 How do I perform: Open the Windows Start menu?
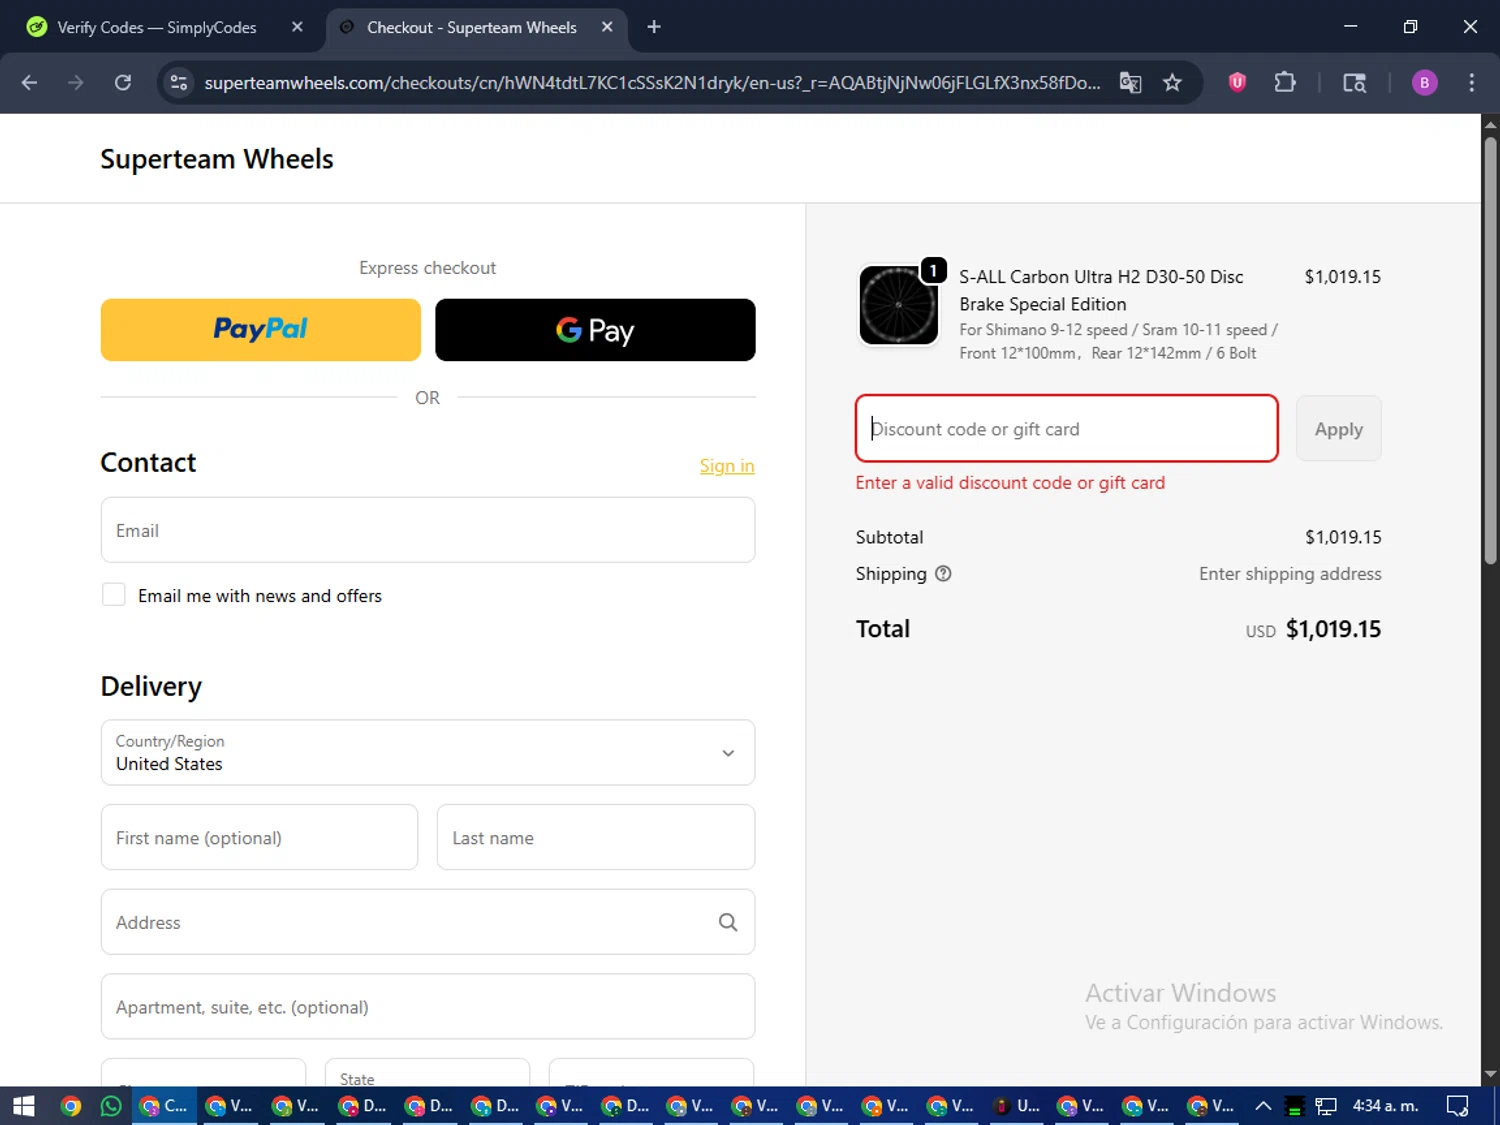[x=24, y=1106]
